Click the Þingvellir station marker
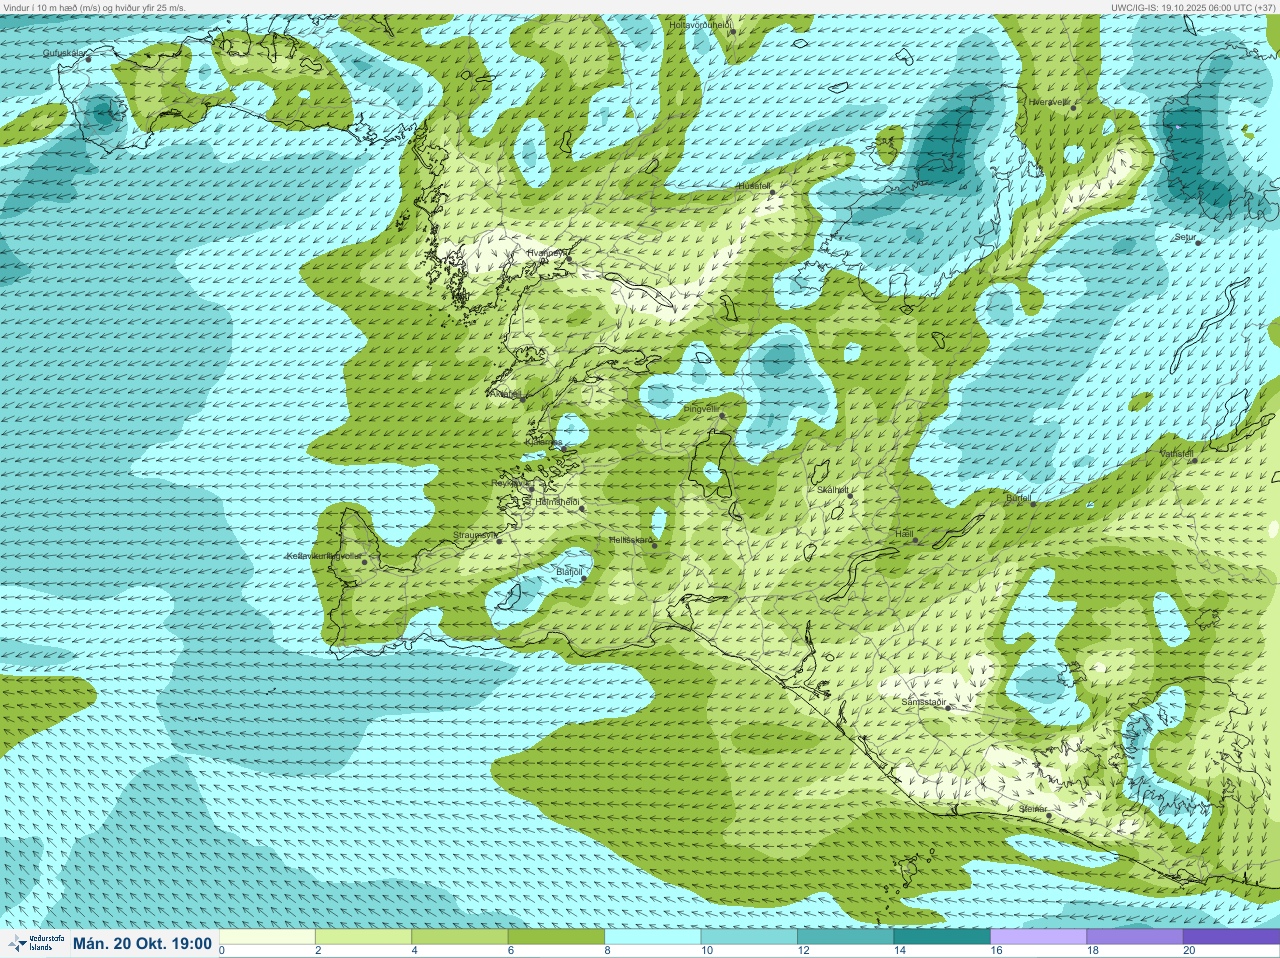1280x958 pixels. 721,414
